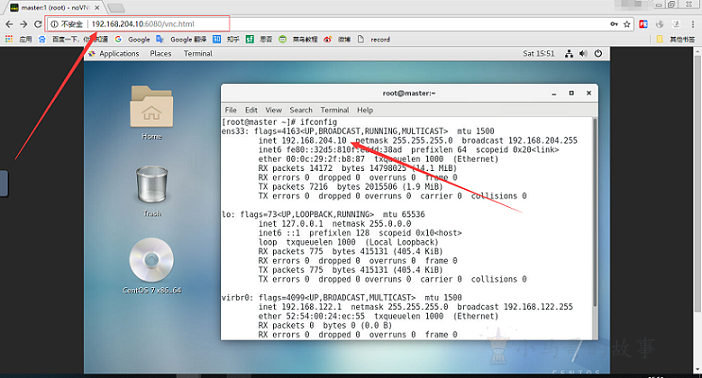Open the CentOS 7 x86_64 disc icon

point(152,266)
